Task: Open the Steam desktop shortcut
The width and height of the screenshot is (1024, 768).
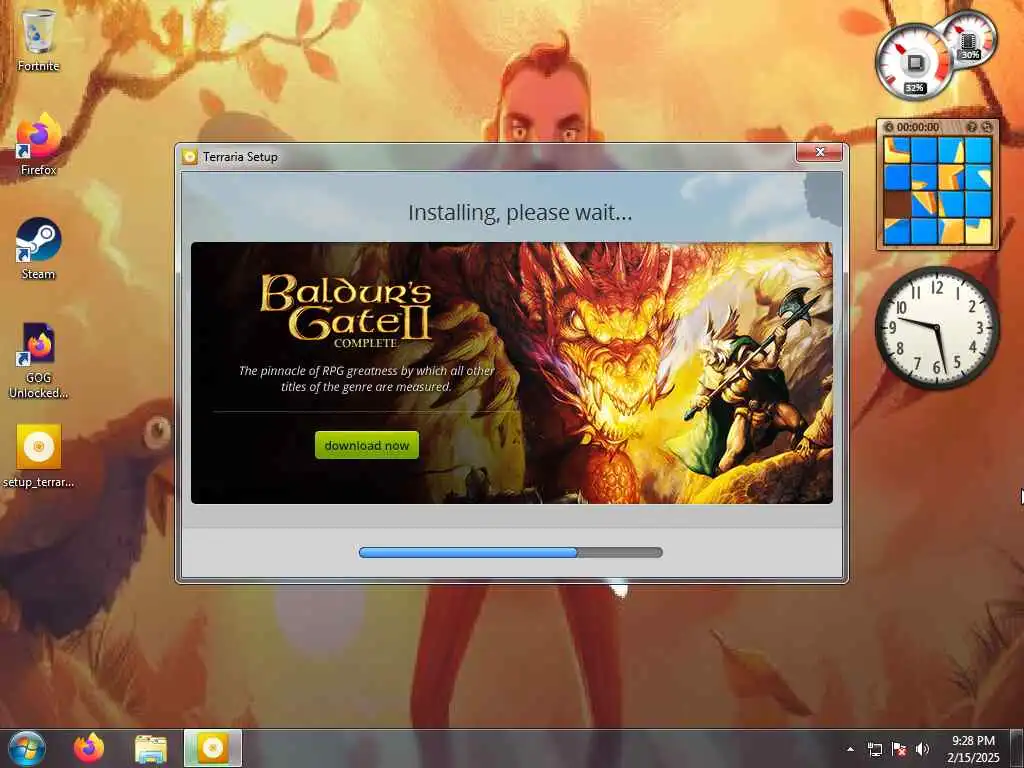Action: click(x=38, y=248)
